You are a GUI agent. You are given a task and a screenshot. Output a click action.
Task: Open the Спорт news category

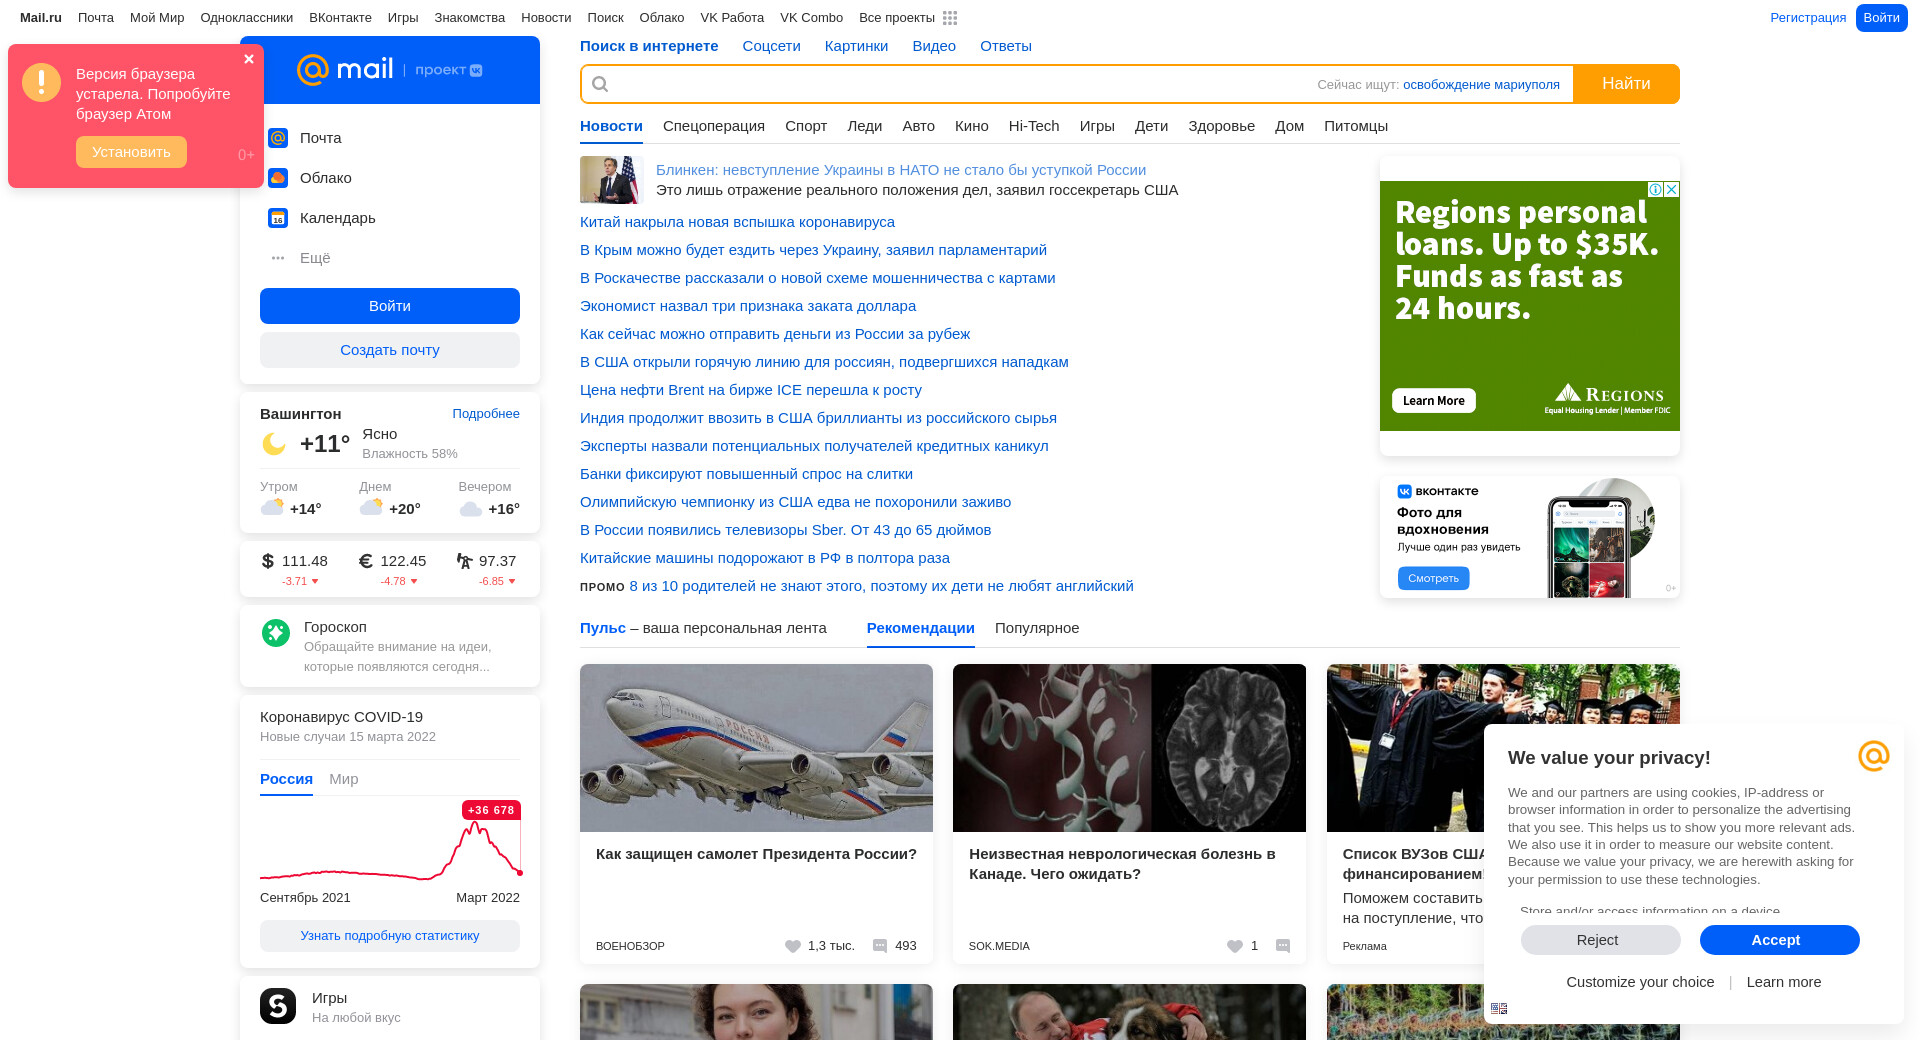pyautogui.click(x=806, y=126)
